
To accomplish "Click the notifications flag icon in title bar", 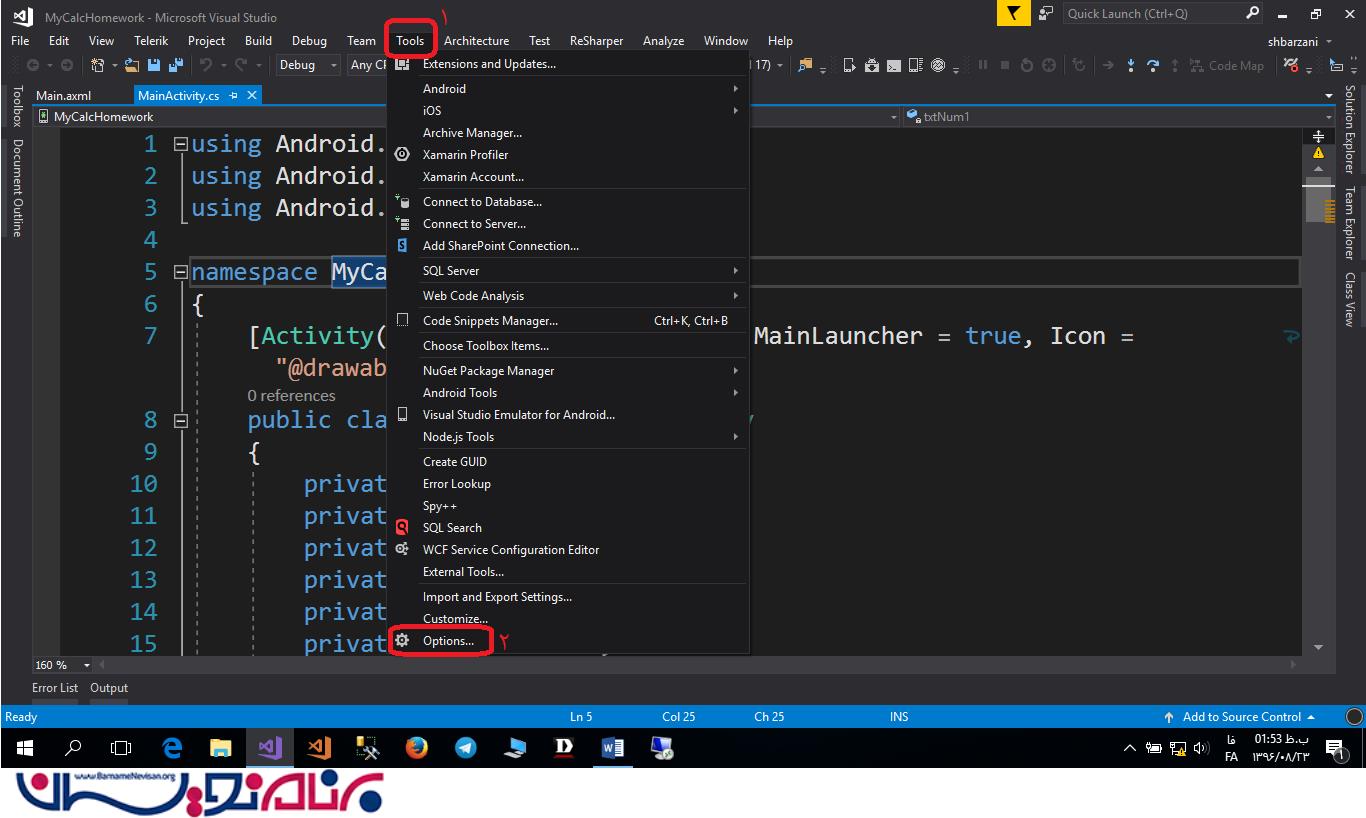I will [1014, 14].
